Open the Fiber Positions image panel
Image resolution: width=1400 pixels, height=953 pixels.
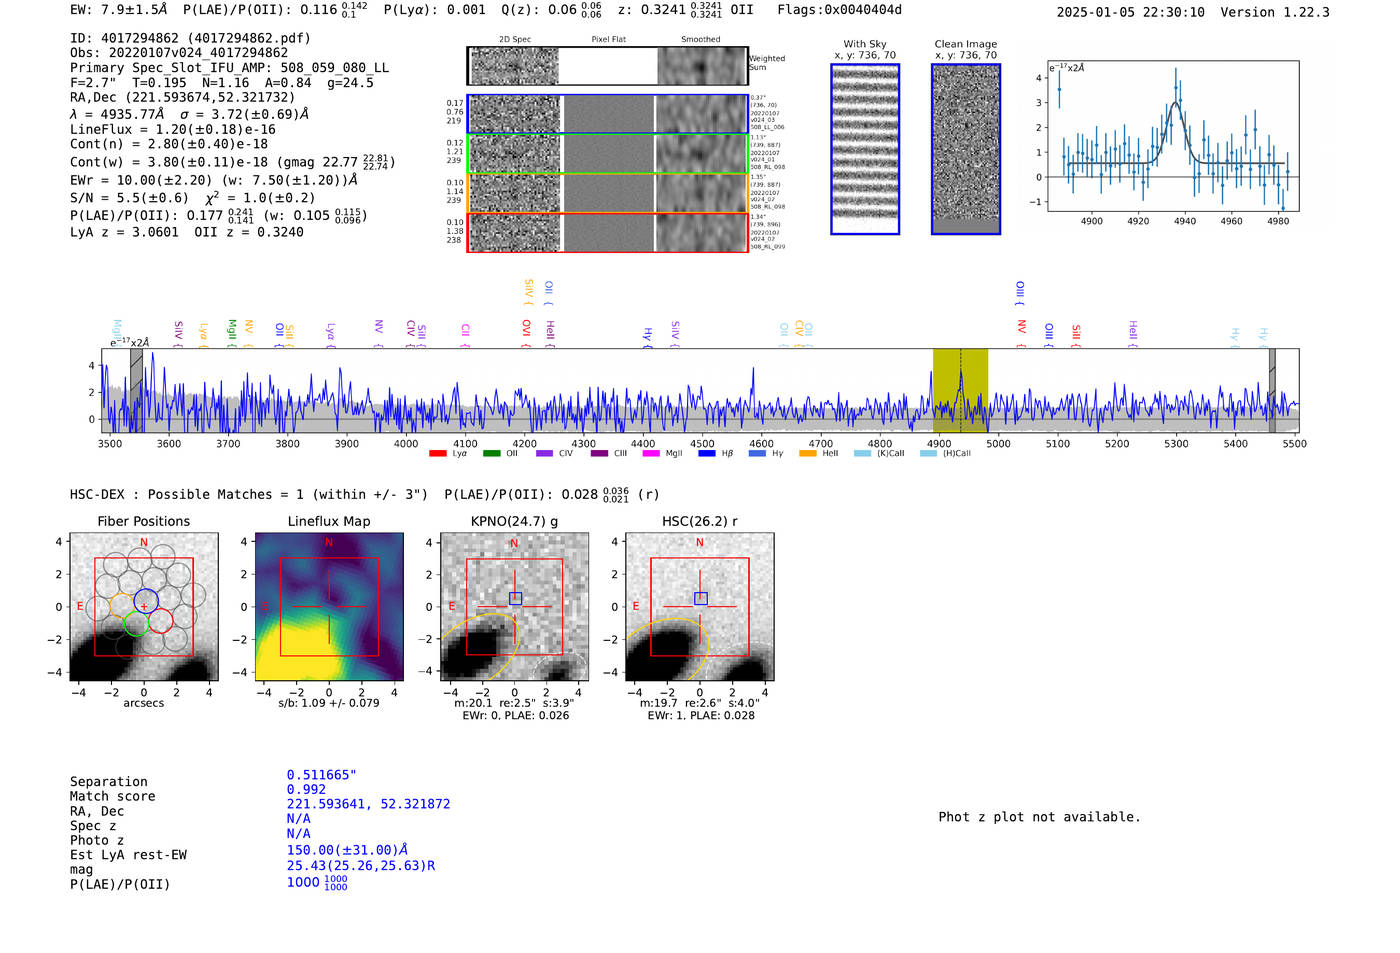click(143, 607)
